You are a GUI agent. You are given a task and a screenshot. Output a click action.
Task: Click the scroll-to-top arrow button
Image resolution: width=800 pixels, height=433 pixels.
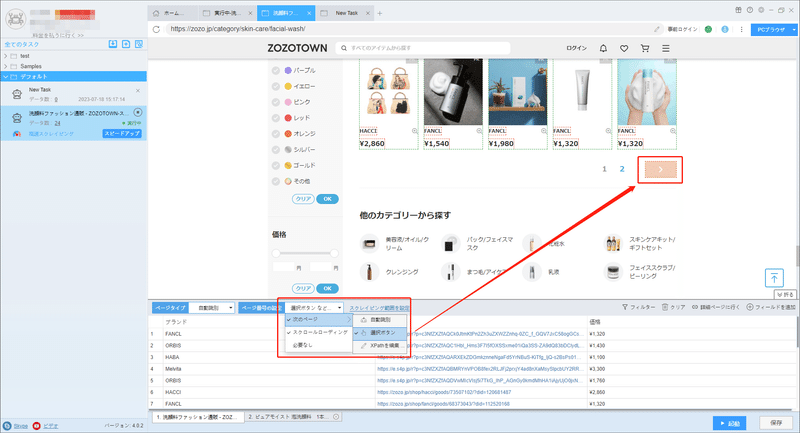[x=774, y=278]
